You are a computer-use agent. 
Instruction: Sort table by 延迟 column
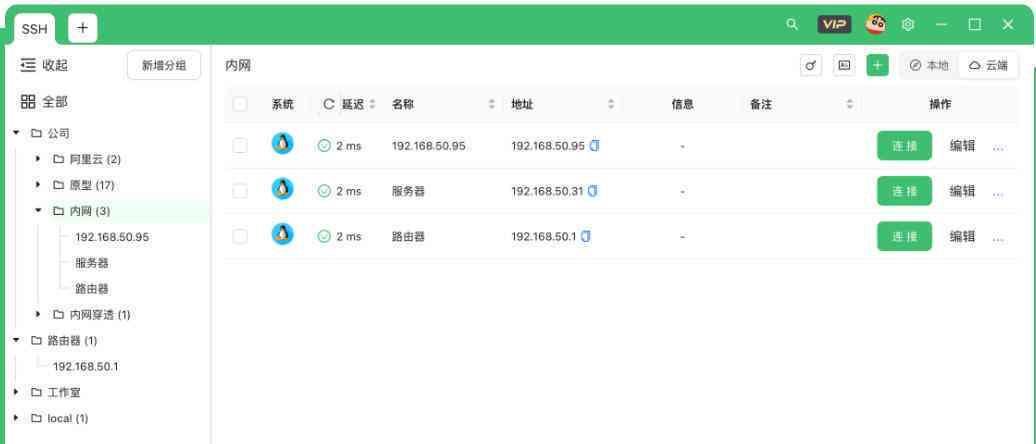[372, 104]
